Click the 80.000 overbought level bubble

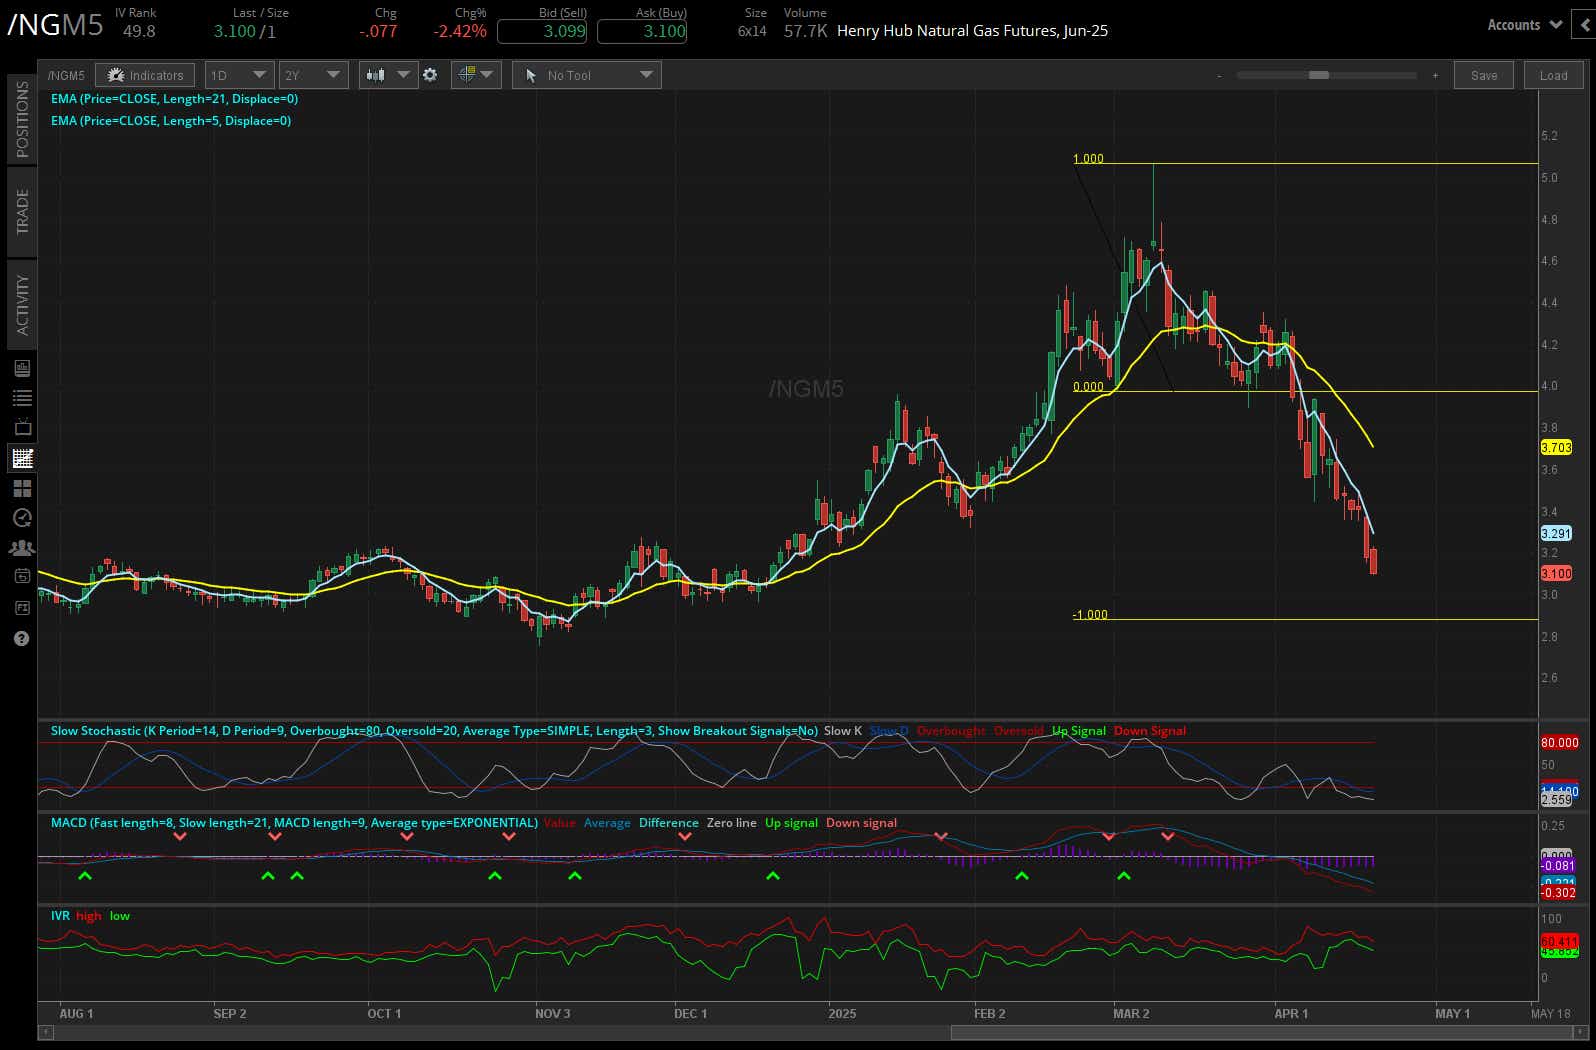point(1559,742)
